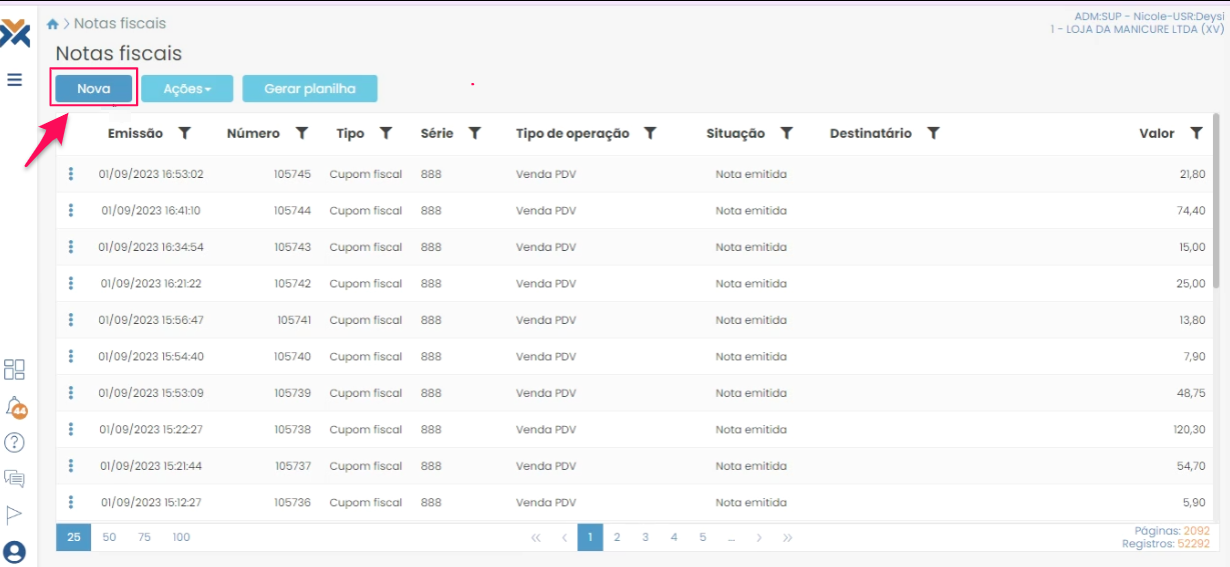Filter the Emissão column
Screen dimensions: 1230x567
click(184, 133)
